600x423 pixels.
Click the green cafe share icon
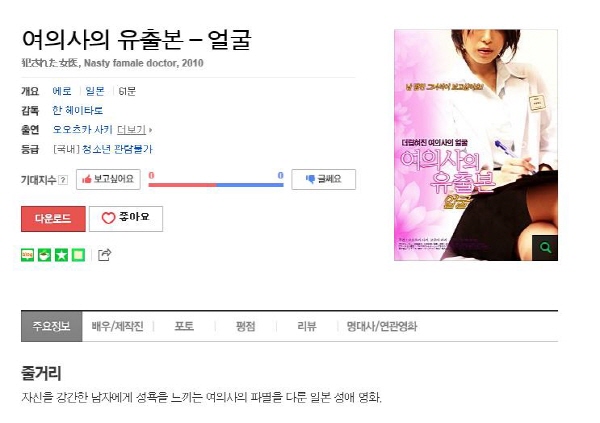click(x=44, y=255)
